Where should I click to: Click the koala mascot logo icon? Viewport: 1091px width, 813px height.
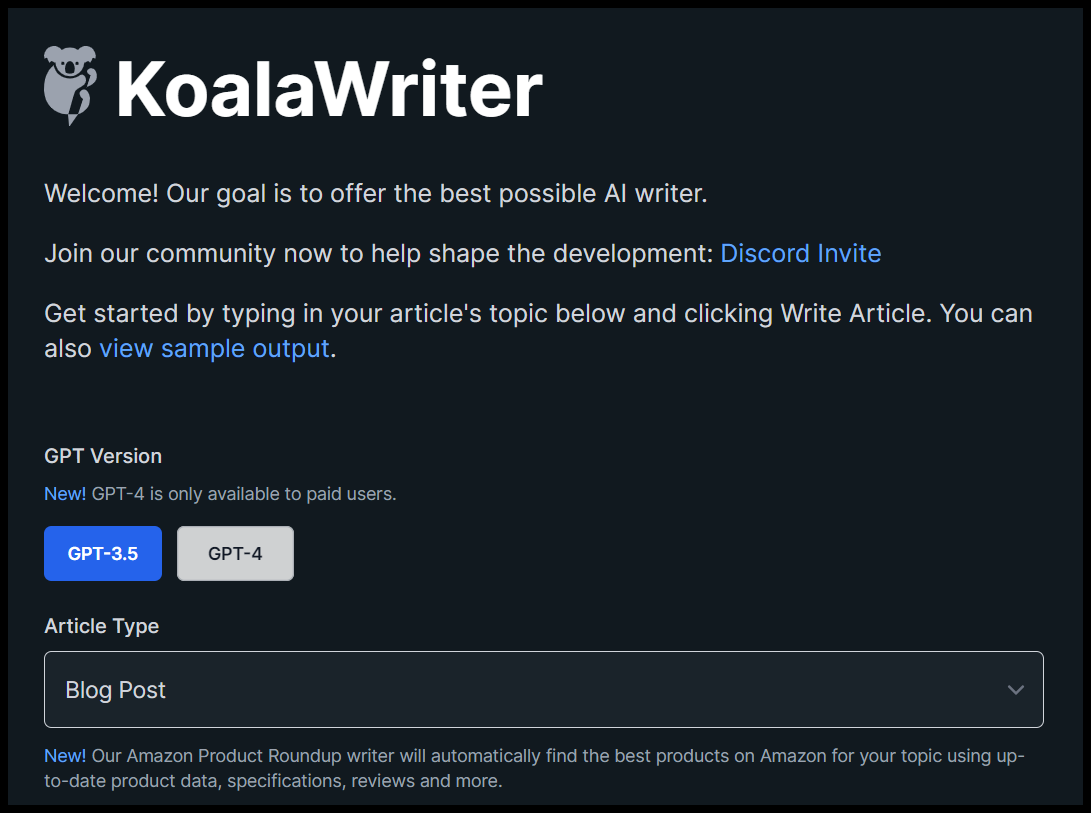70,86
